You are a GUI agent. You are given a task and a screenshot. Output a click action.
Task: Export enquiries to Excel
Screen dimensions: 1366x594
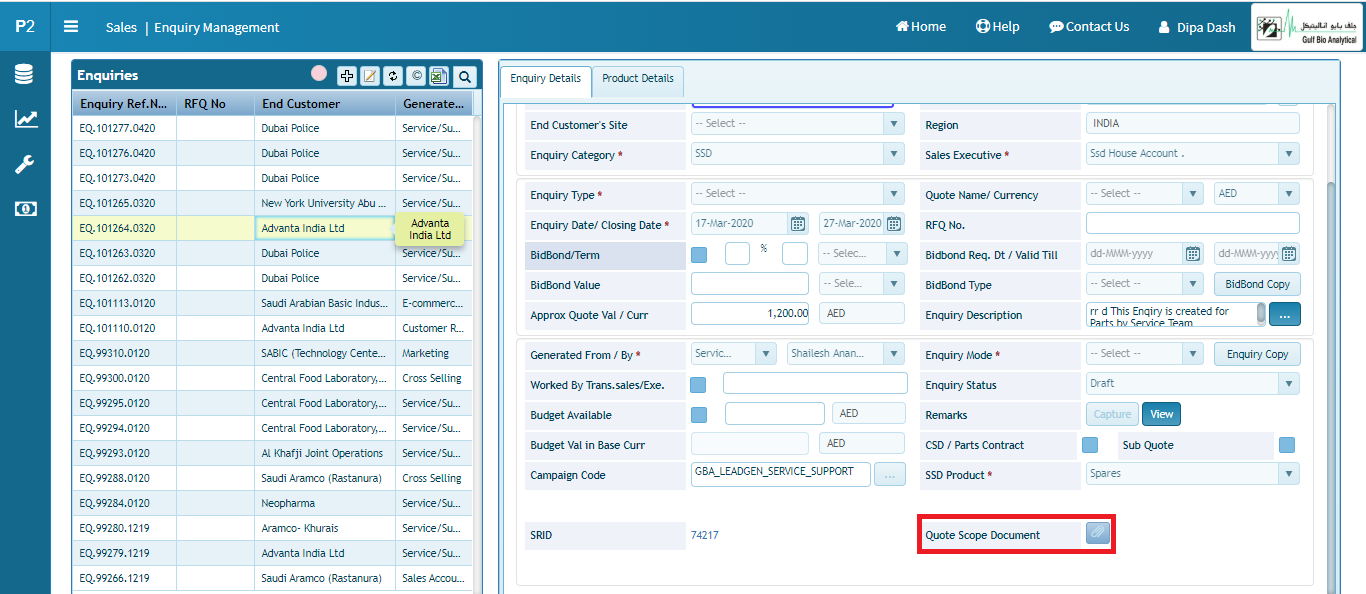pyautogui.click(x=439, y=76)
